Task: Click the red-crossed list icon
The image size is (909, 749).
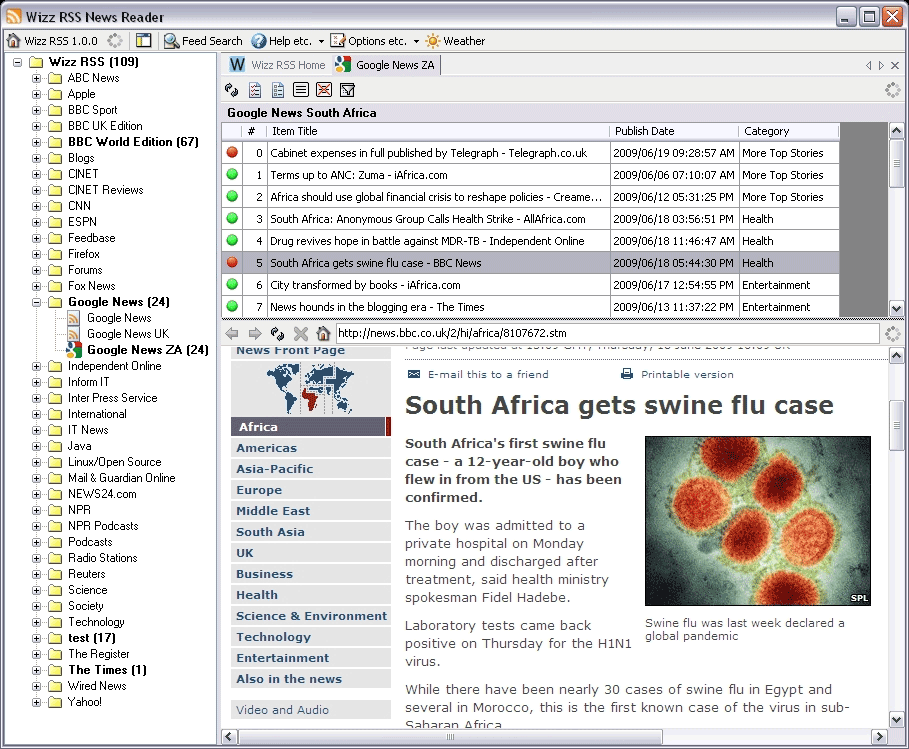Action: pyautogui.click(x=324, y=90)
